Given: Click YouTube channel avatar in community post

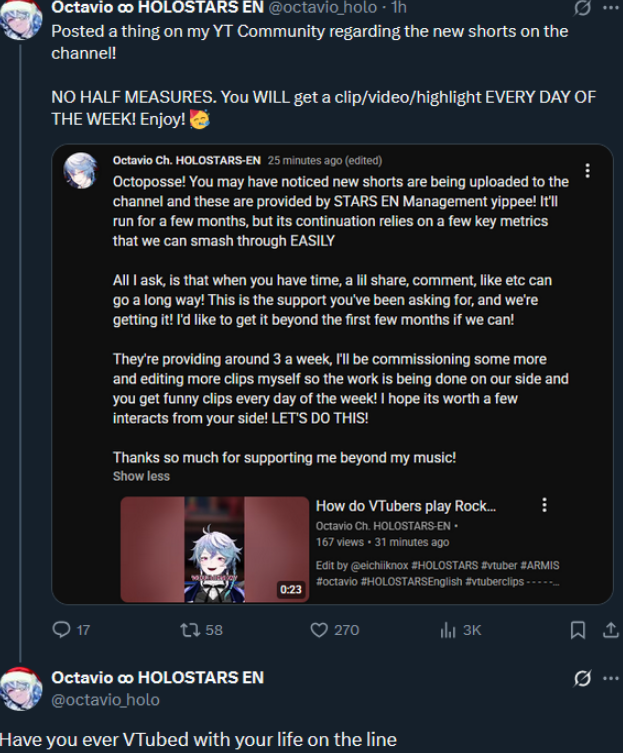Looking at the screenshot, I should click(80, 170).
